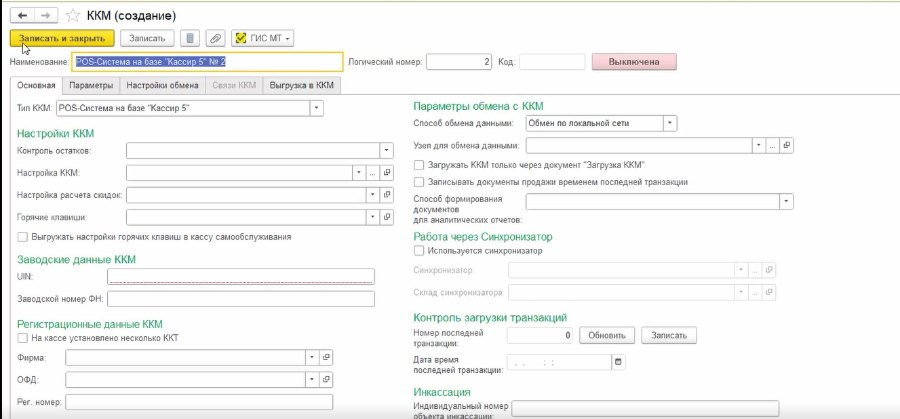Image resolution: width=900 pixels, height=419 pixels.
Task: Open the Настройка ККМ item via open icon
Action: pyautogui.click(x=387, y=173)
